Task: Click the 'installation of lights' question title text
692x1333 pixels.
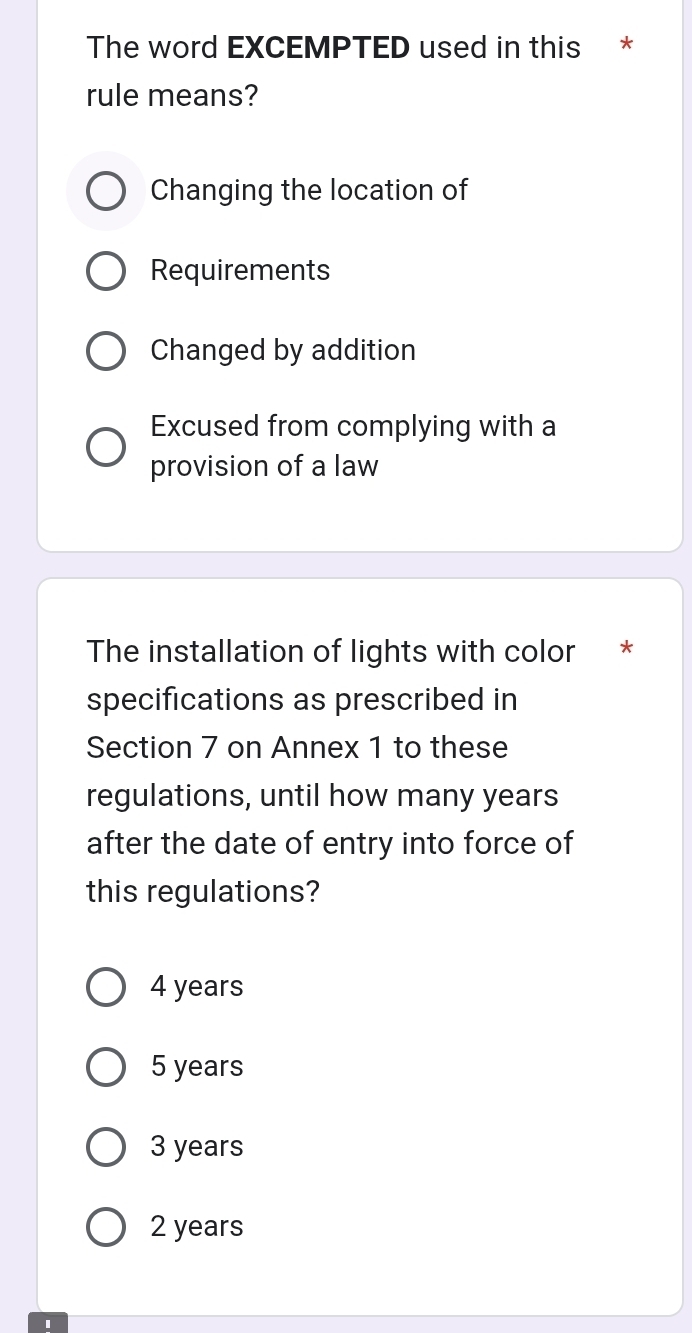Action: [331, 652]
